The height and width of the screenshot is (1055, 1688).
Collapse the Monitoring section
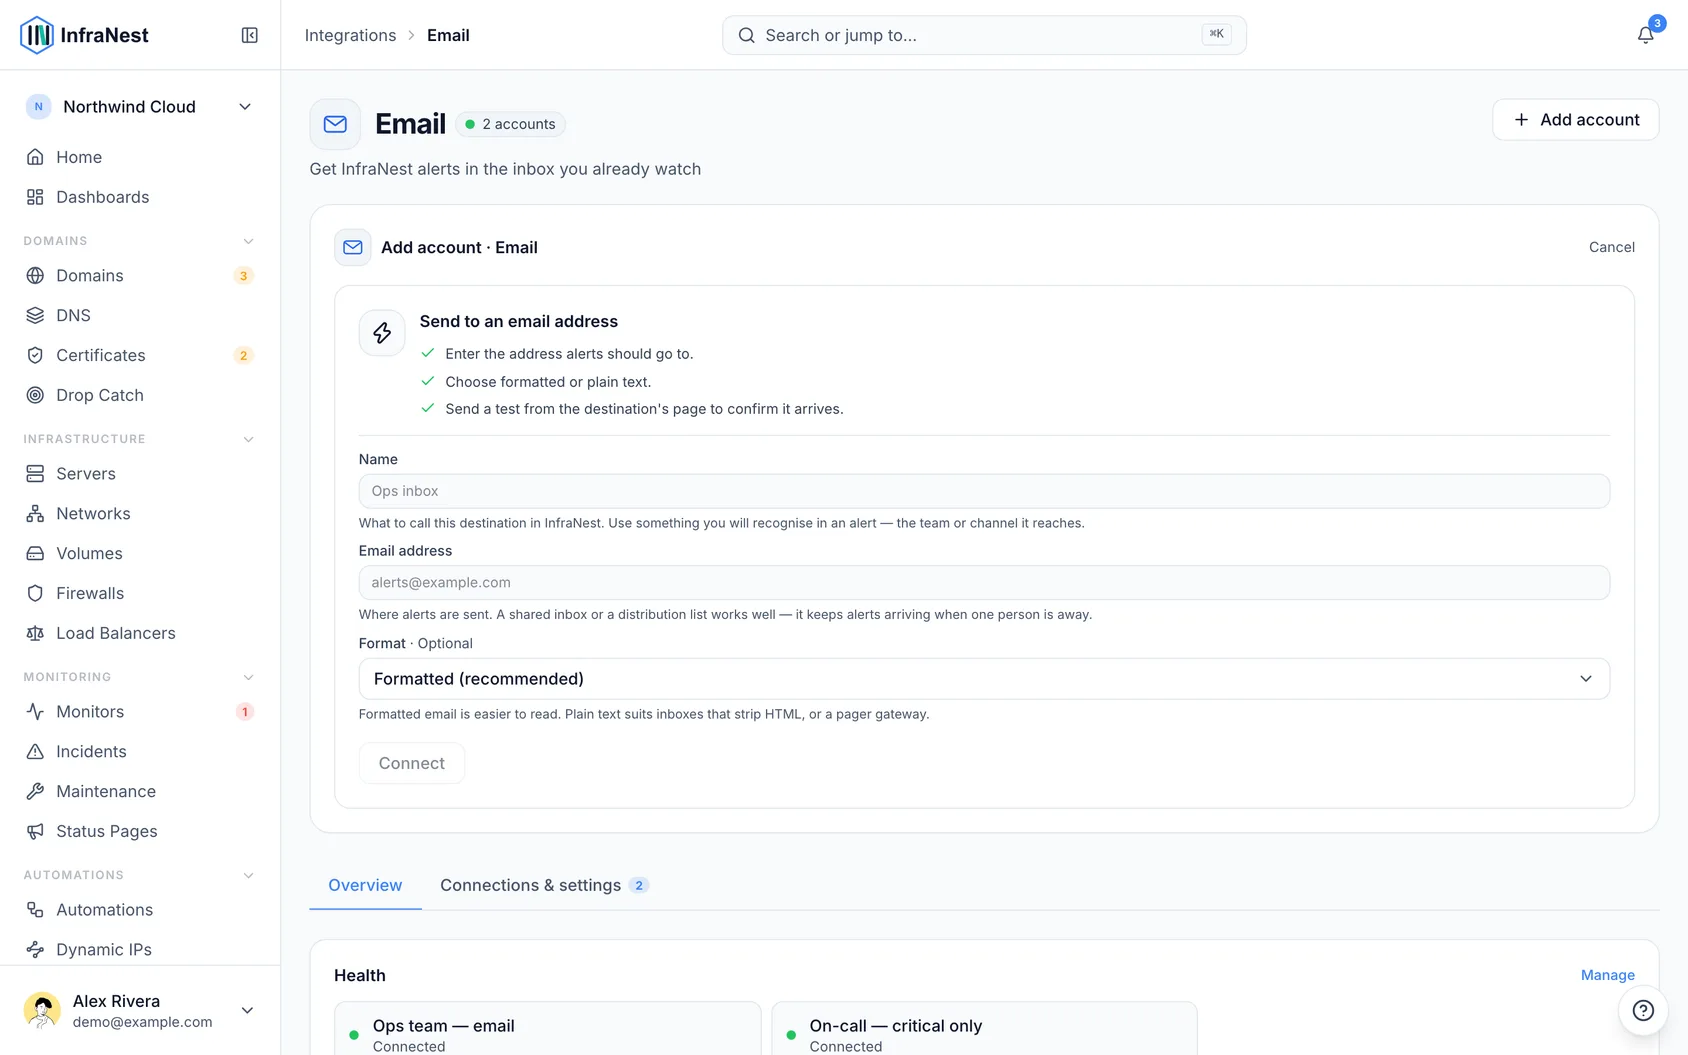pyautogui.click(x=248, y=677)
